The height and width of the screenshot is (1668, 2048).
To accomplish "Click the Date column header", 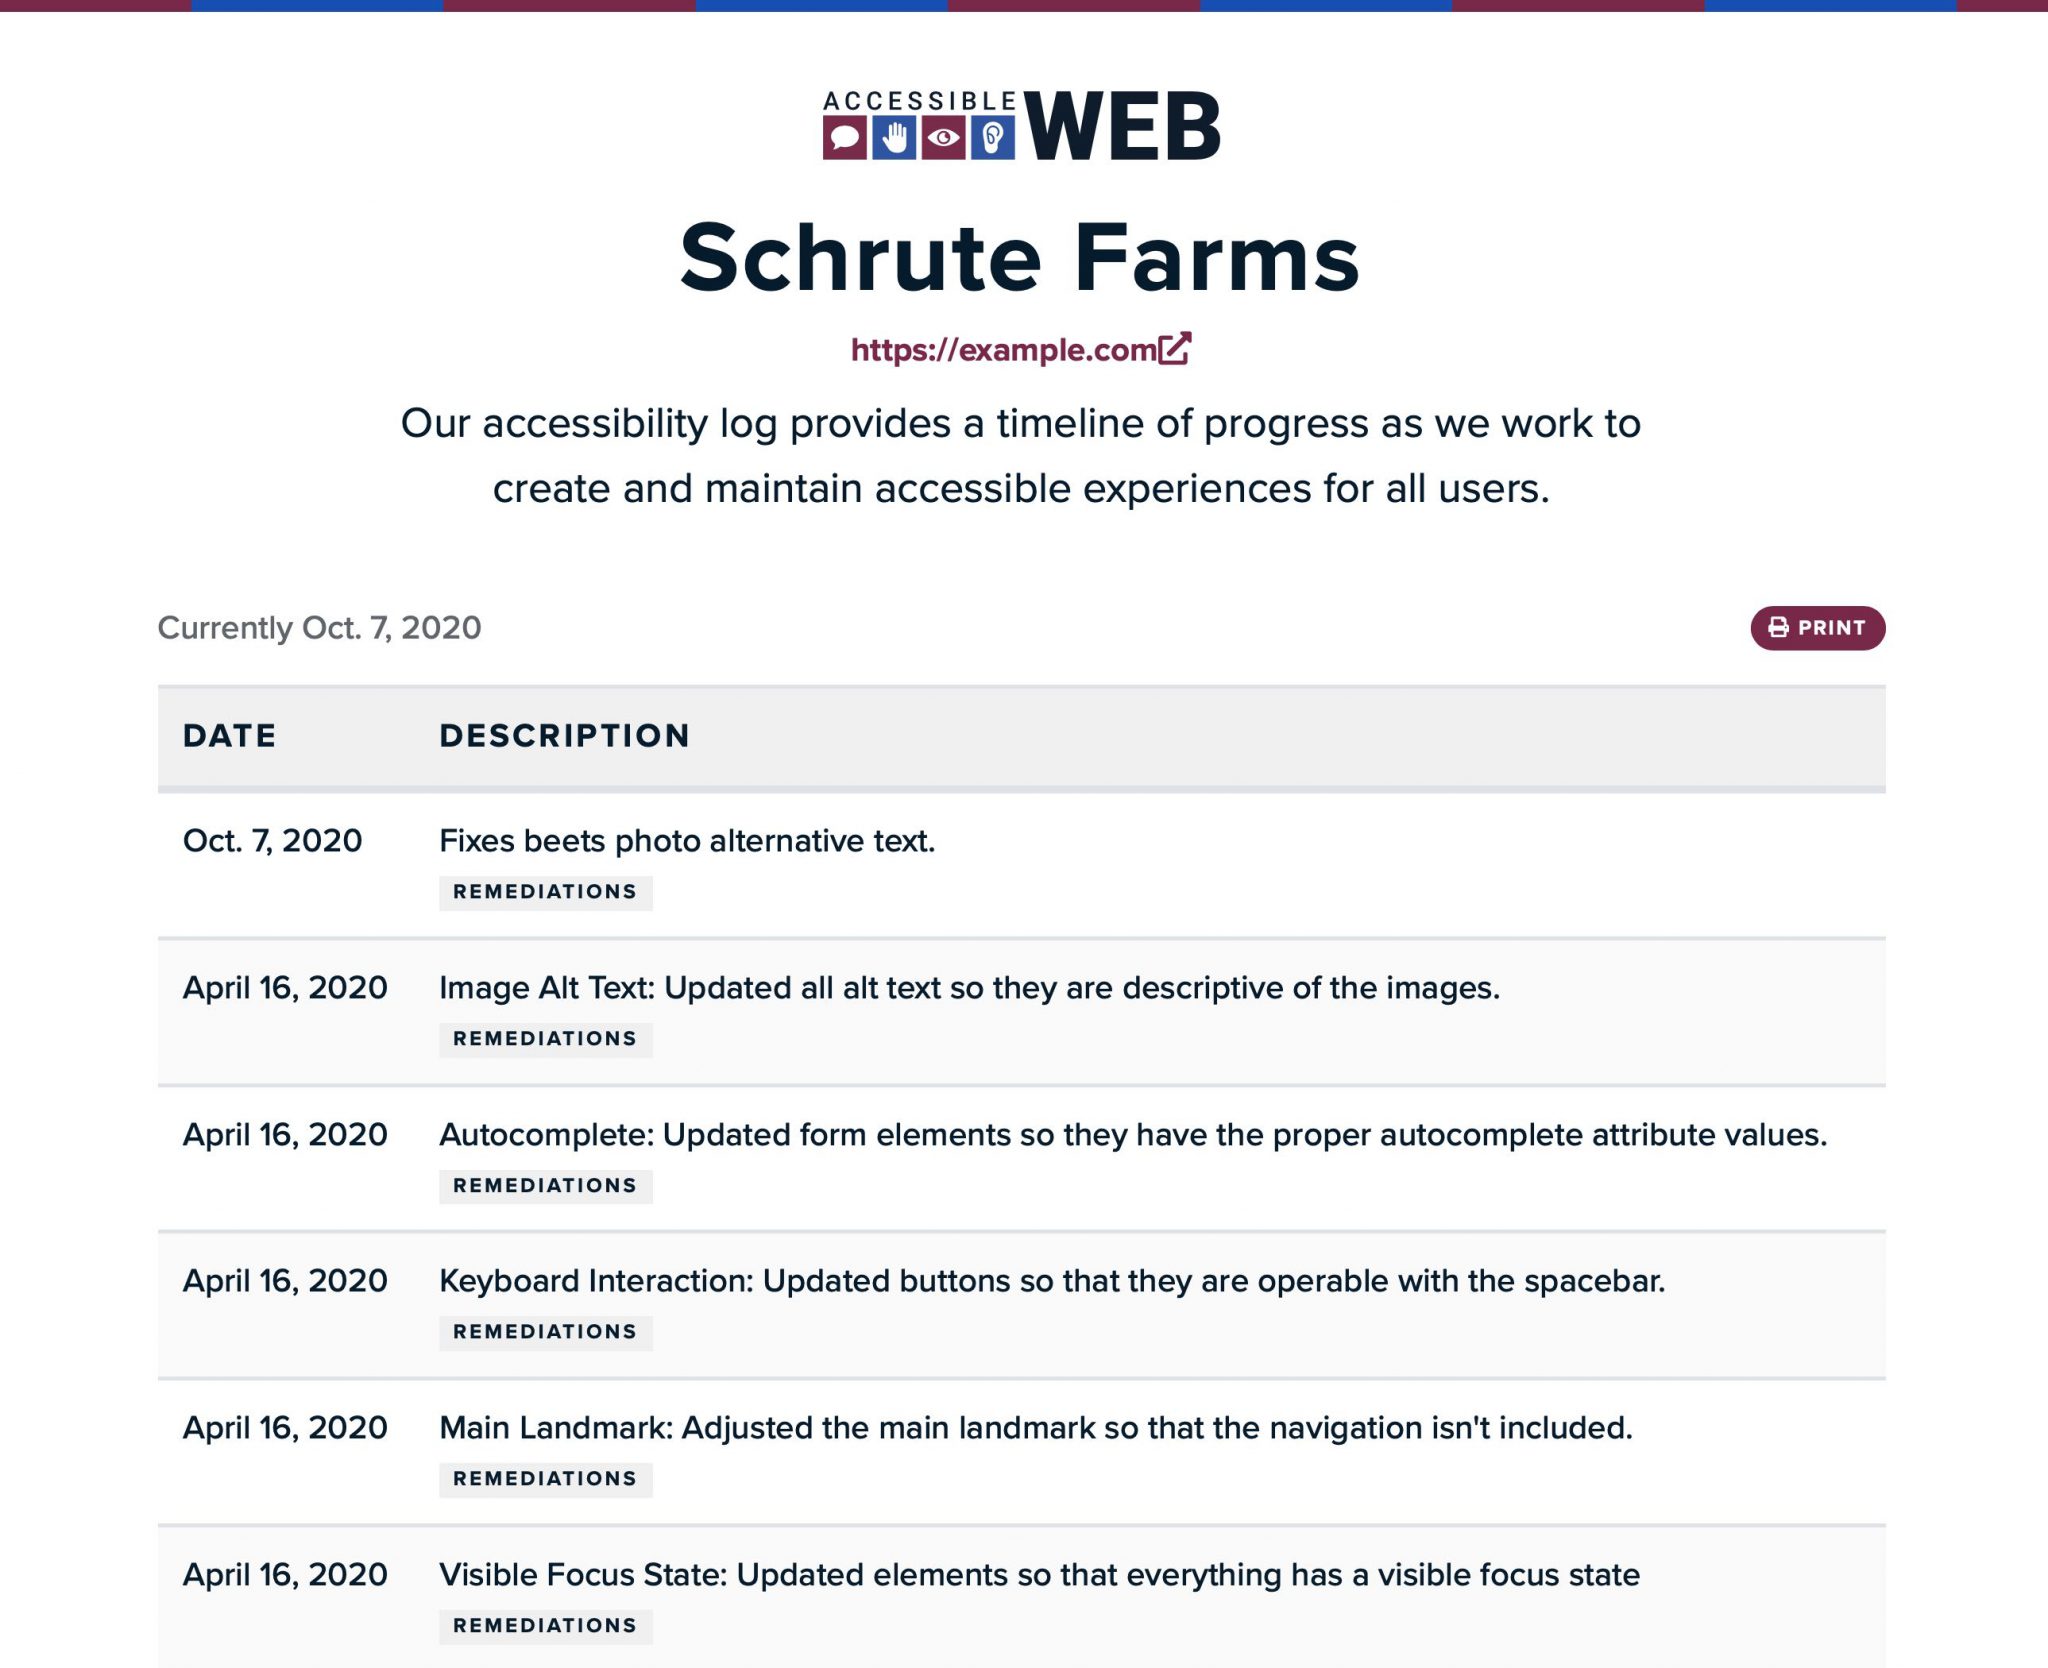I will (230, 736).
